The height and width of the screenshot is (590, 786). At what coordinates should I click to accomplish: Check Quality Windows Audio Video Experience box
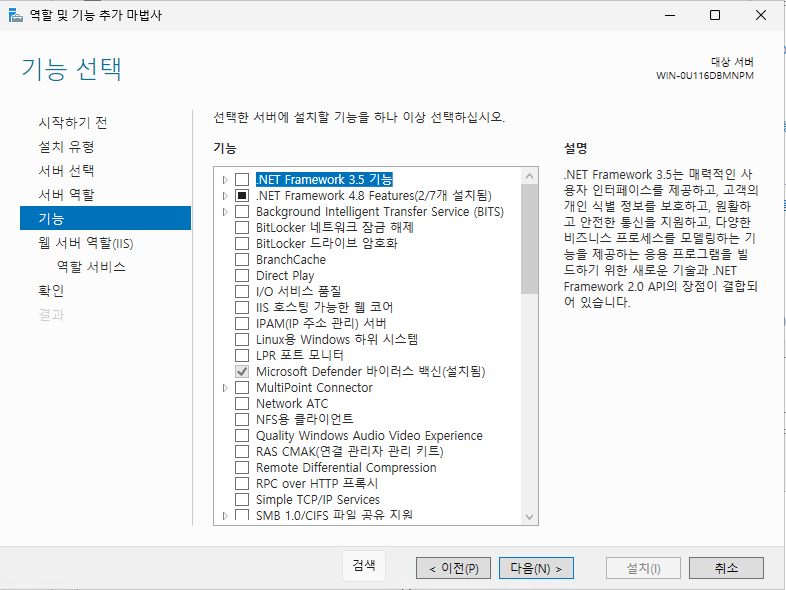pyautogui.click(x=242, y=436)
